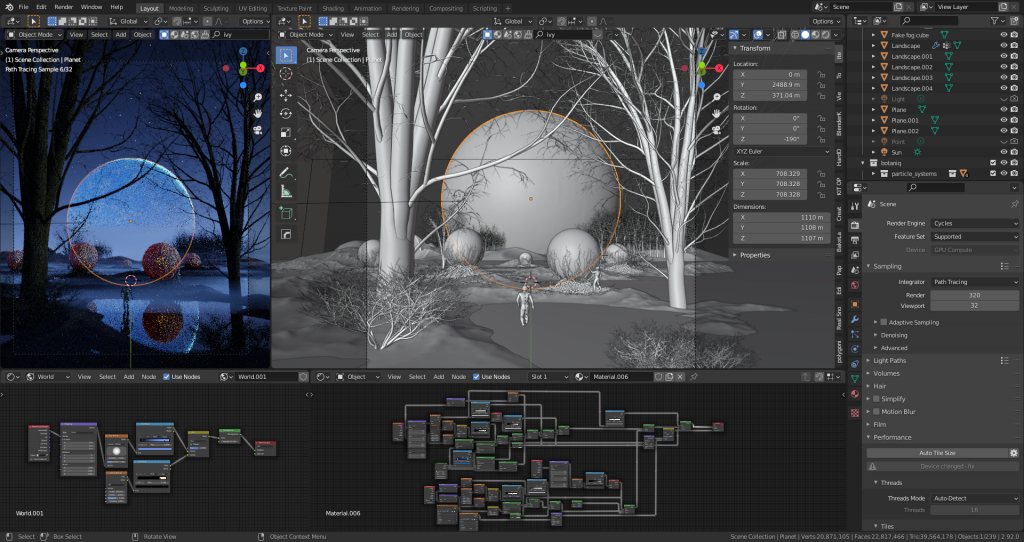Select the Select Box tool in viewport toolbar
The image size is (1024, 542).
coord(285,56)
